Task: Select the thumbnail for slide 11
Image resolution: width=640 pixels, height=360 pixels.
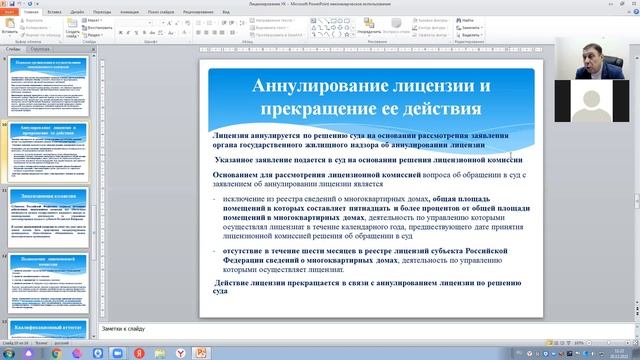Action: pyautogui.click(x=48, y=217)
